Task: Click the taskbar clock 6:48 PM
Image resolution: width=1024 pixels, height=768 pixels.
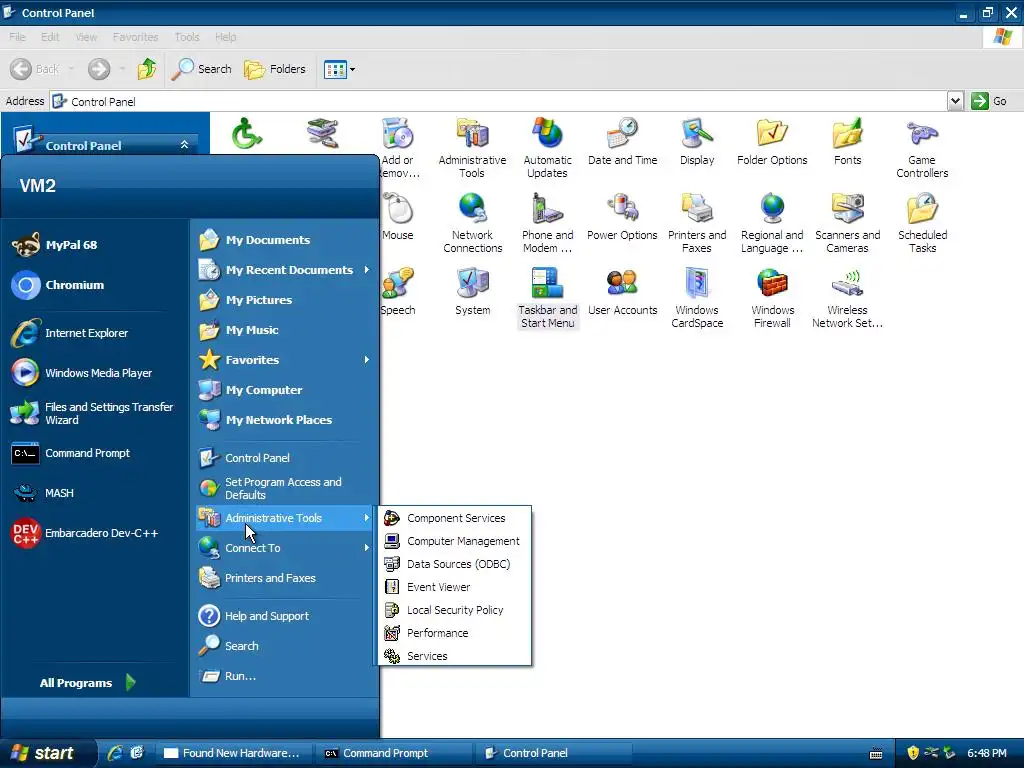Action: pos(987,753)
